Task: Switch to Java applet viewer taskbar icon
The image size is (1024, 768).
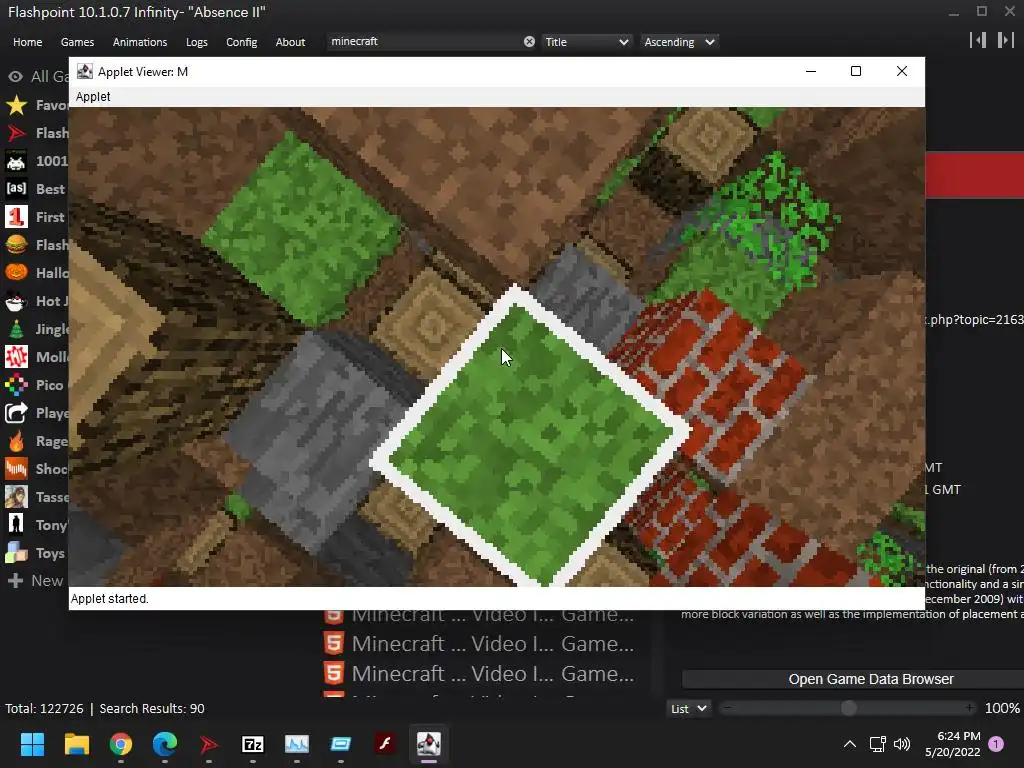Action: pyautogui.click(x=428, y=744)
